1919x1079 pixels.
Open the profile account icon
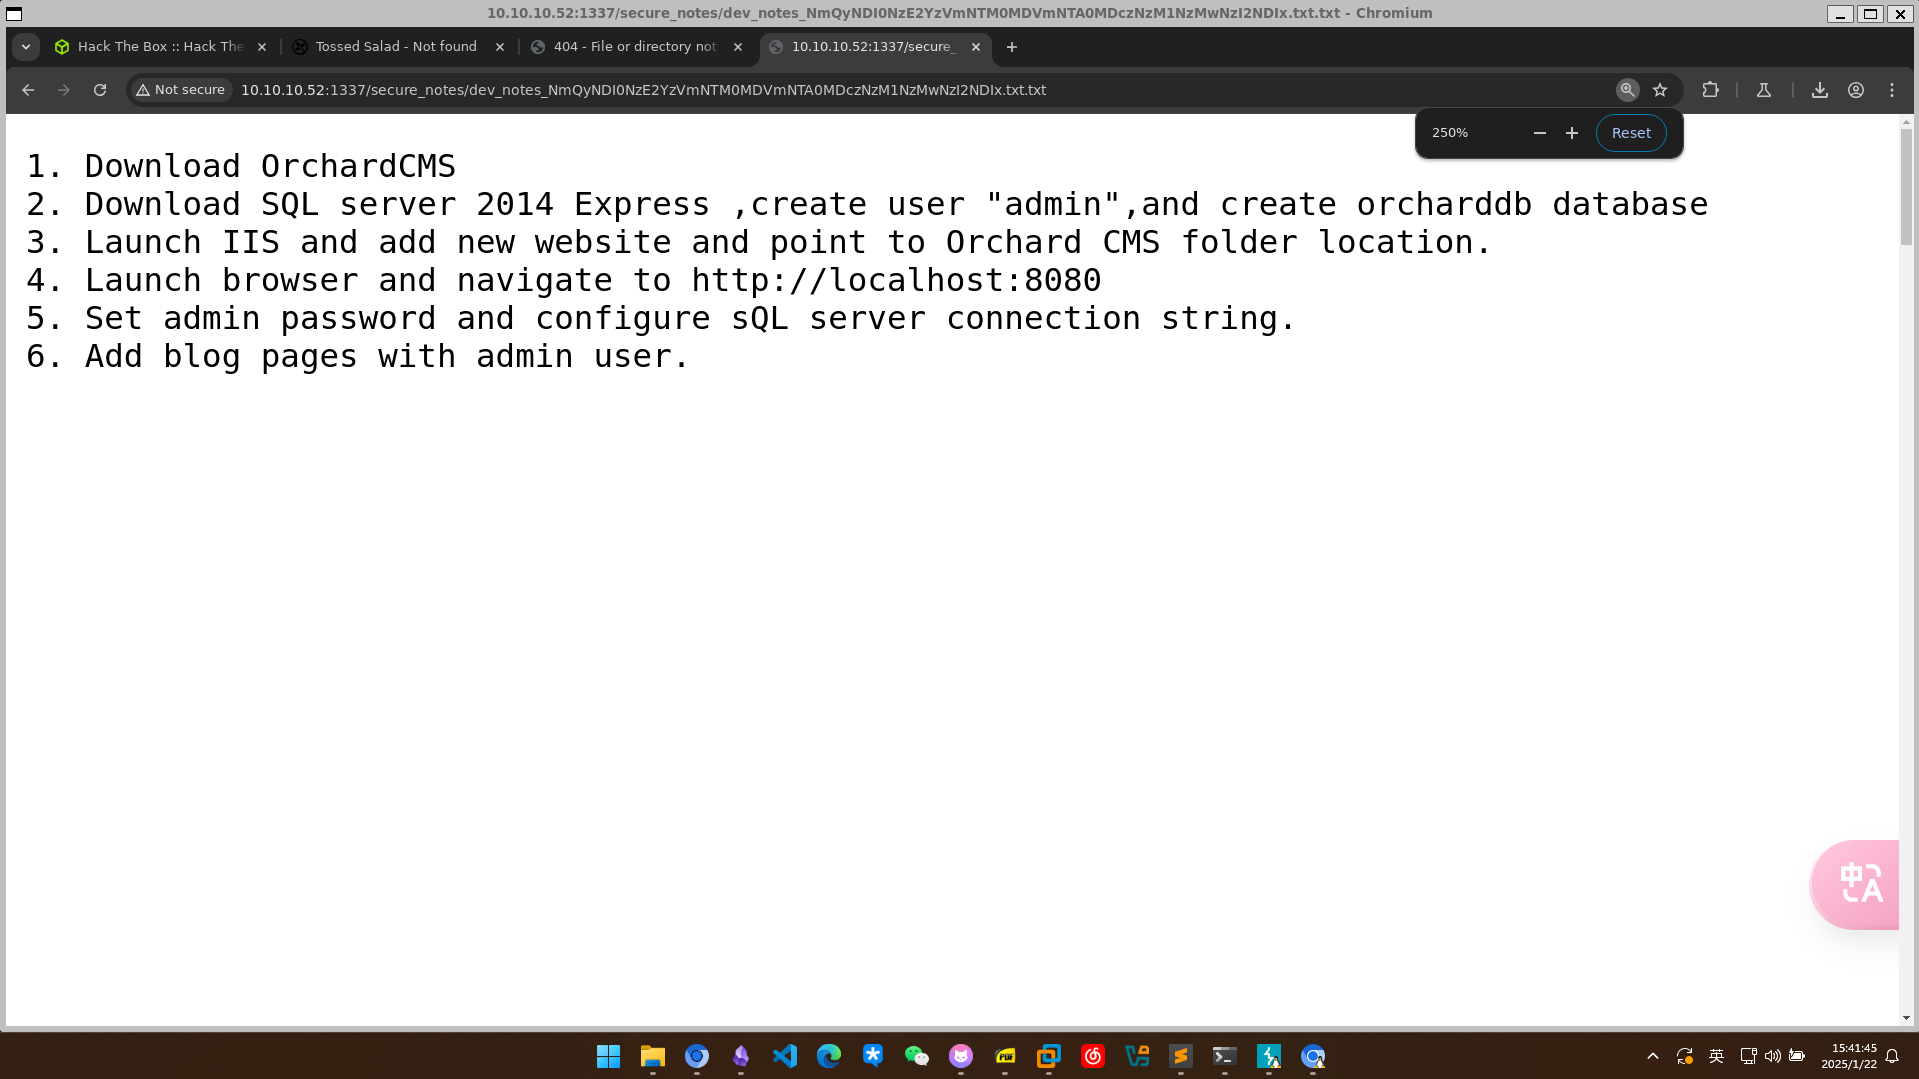click(1856, 90)
